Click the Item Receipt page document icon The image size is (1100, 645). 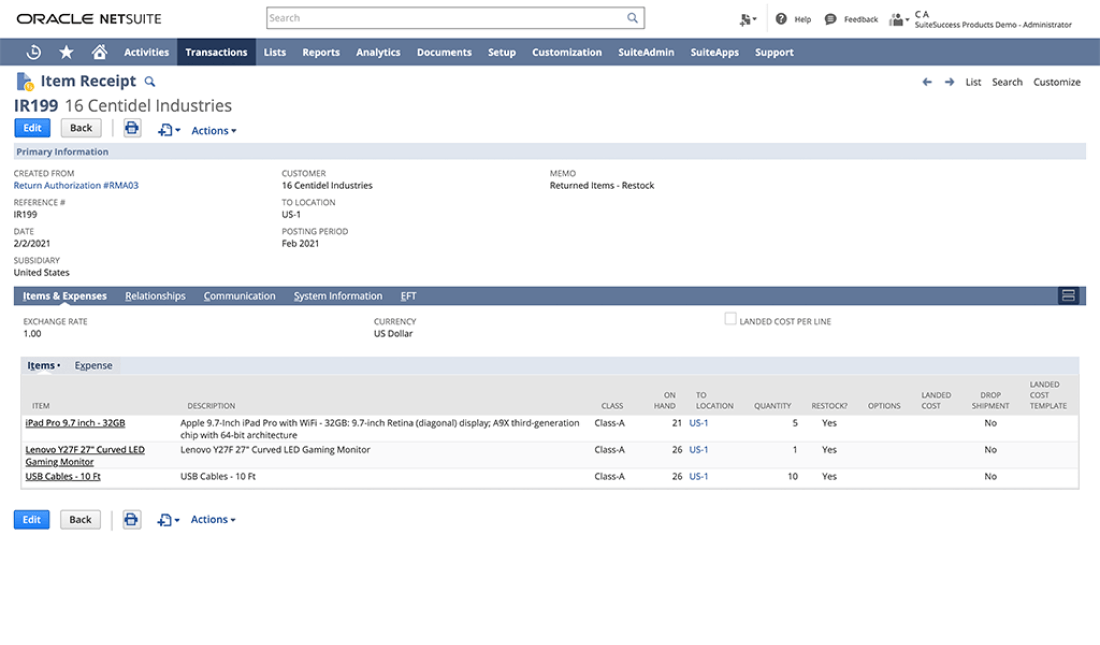tap(25, 81)
